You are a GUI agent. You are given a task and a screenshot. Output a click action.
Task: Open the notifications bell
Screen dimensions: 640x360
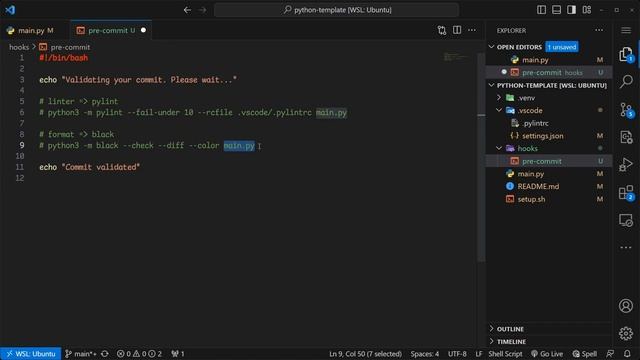coord(627,354)
